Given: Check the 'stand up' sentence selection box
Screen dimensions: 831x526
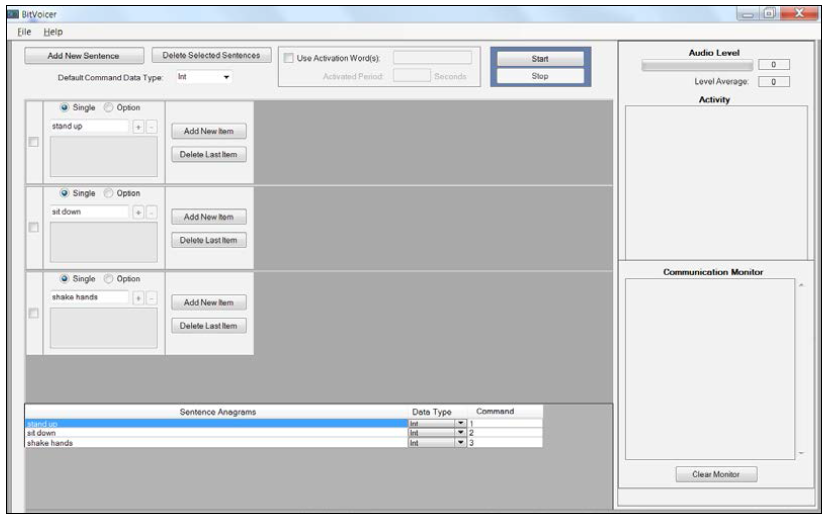Looking at the screenshot, I should [x=33, y=142].
